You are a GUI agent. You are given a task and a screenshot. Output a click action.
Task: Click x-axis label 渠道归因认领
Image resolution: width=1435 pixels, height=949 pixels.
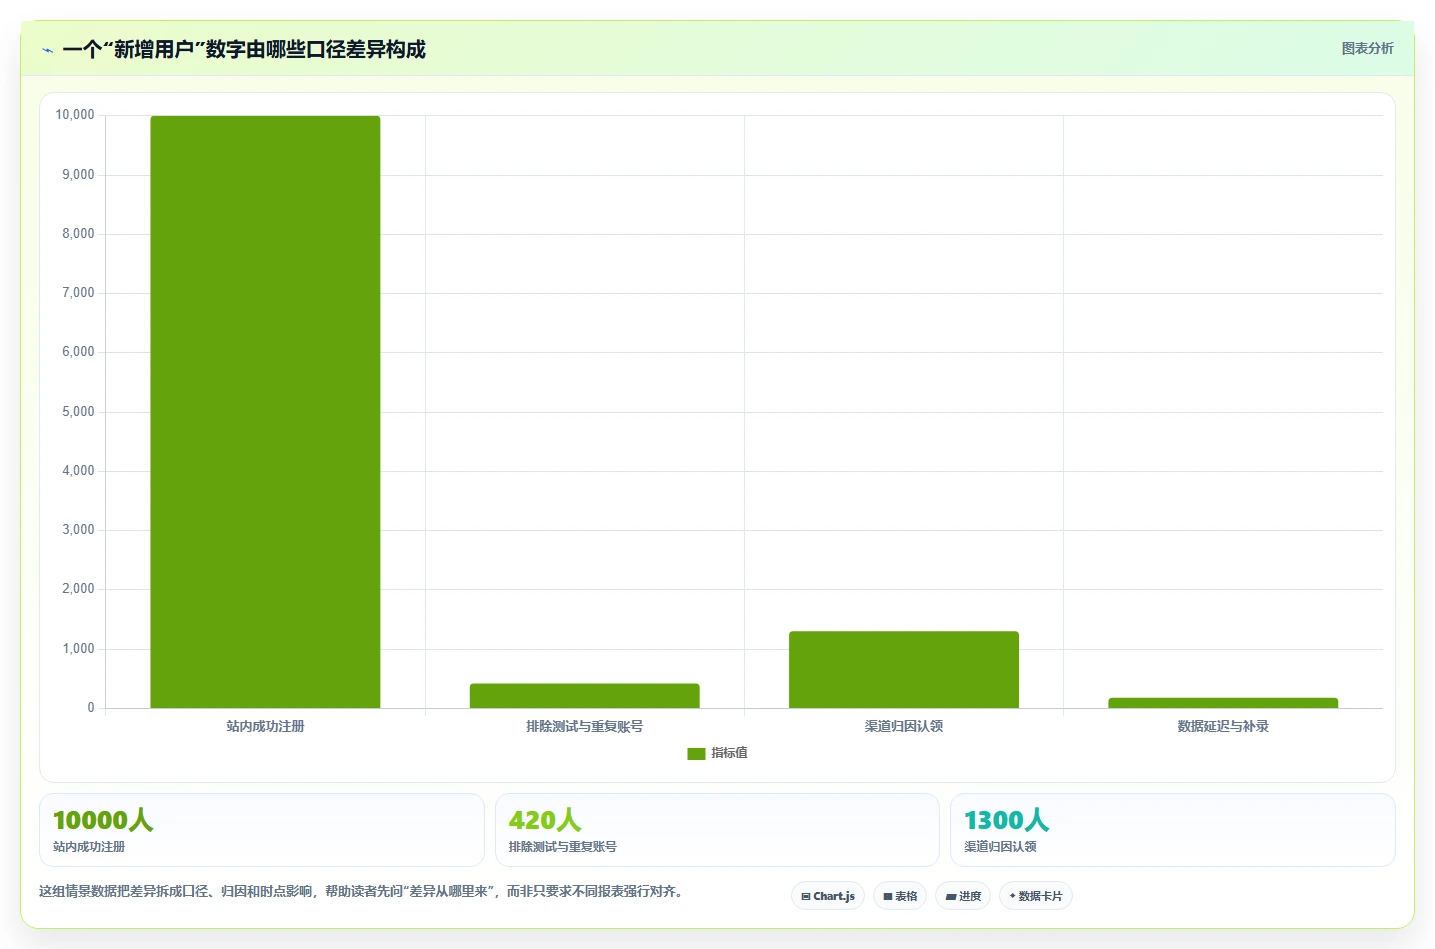click(904, 726)
